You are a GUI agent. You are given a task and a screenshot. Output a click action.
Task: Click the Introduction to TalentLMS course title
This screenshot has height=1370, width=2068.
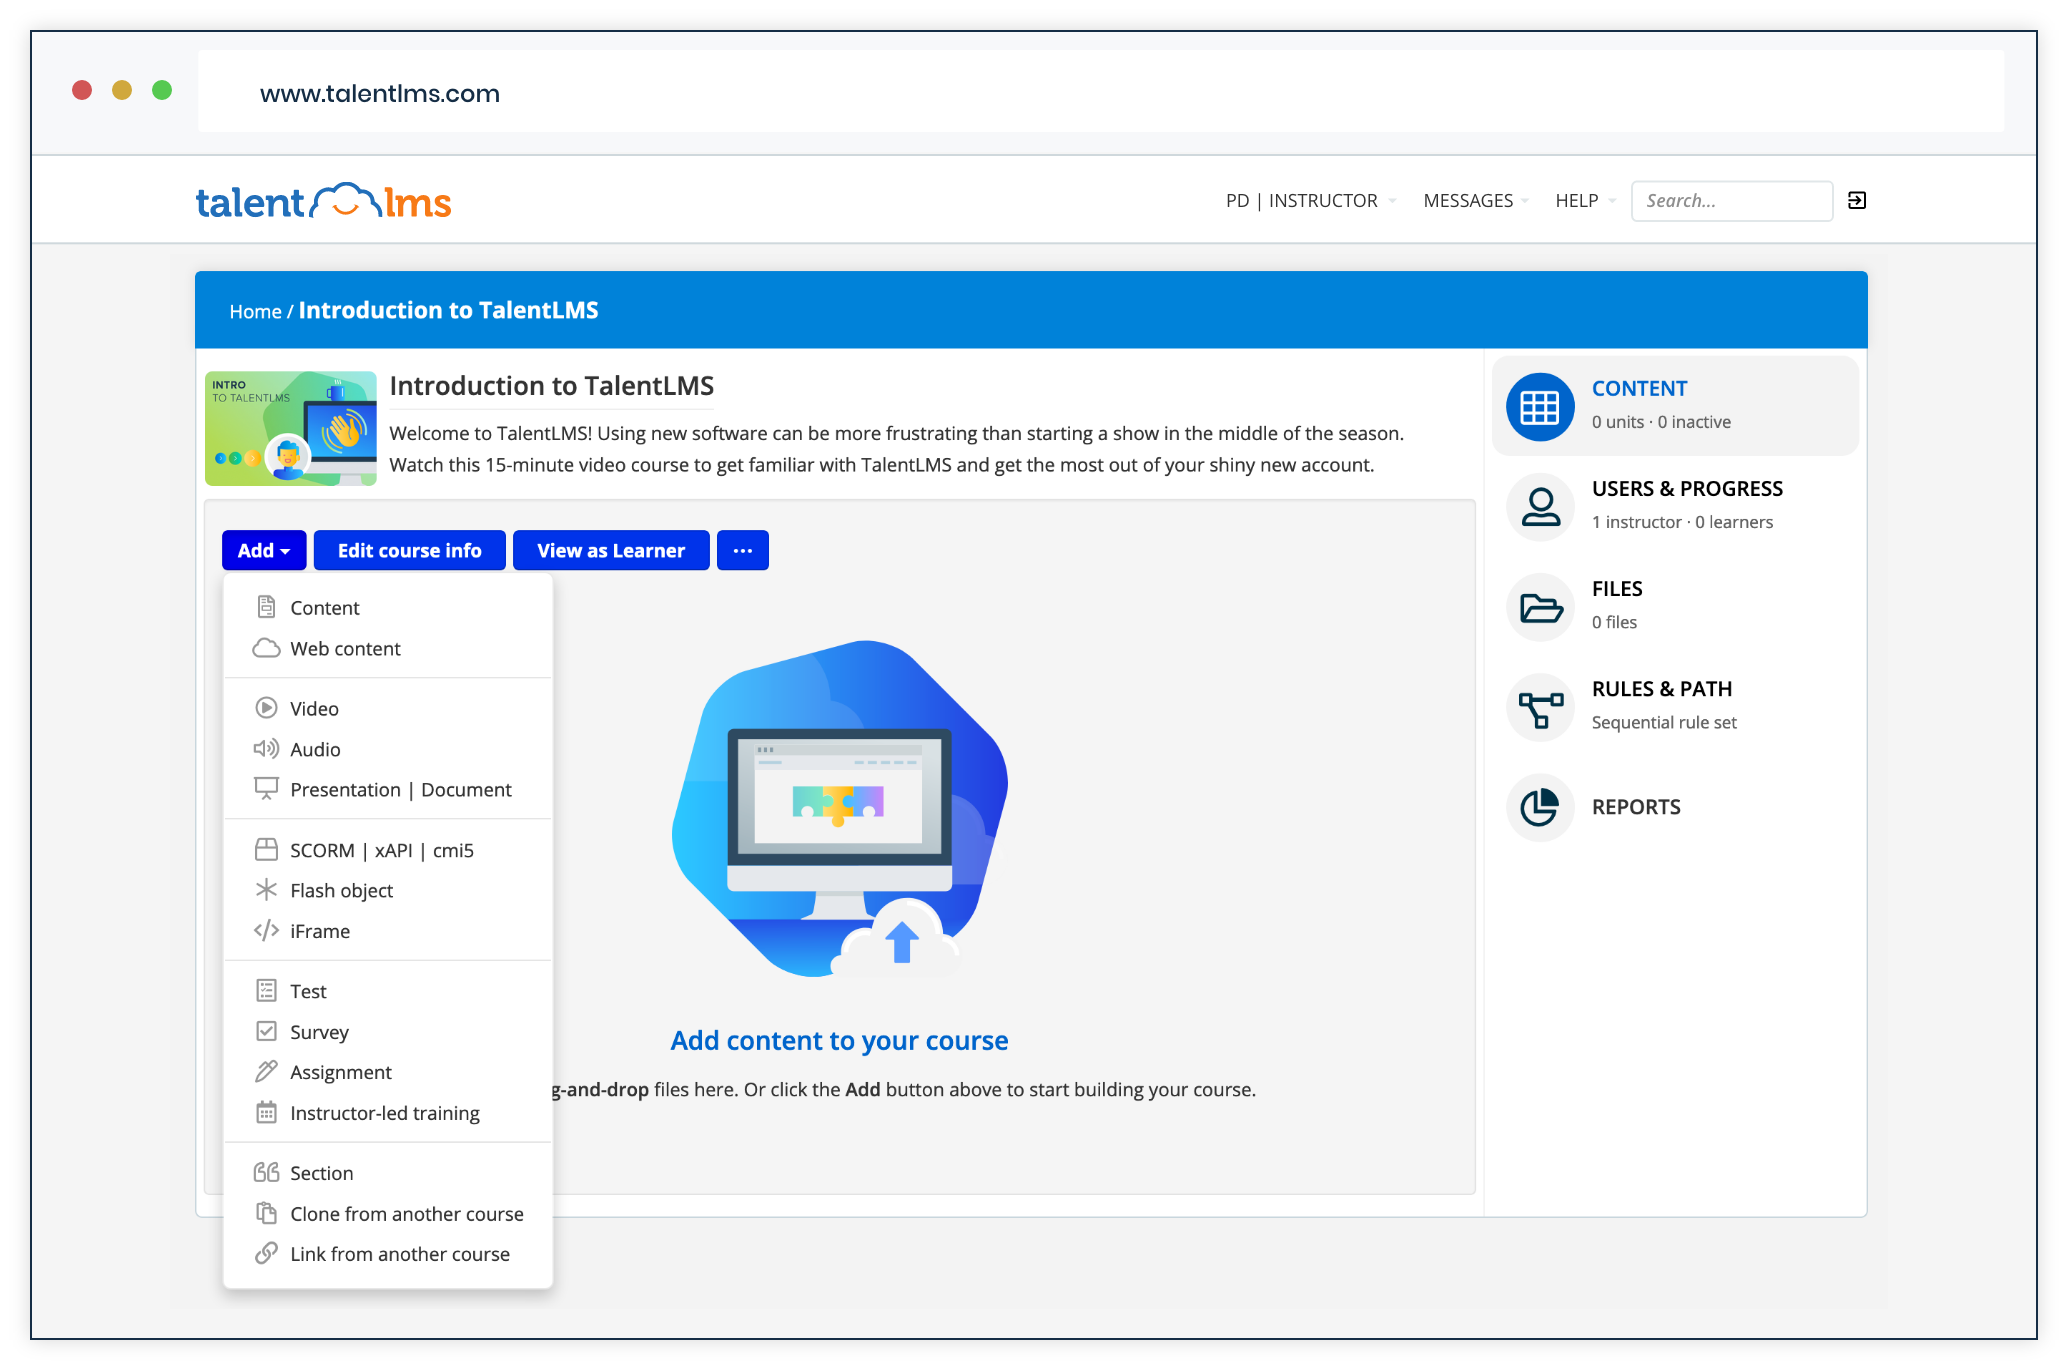click(x=551, y=386)
